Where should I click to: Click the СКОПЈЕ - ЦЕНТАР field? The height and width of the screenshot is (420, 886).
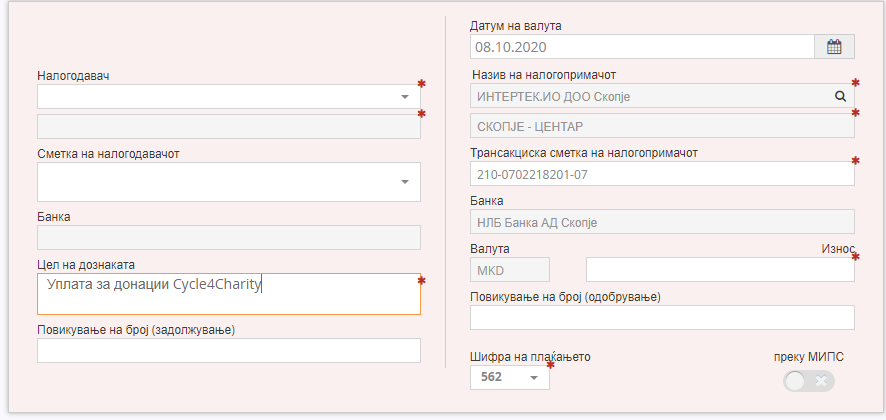[x=662, y=126]
